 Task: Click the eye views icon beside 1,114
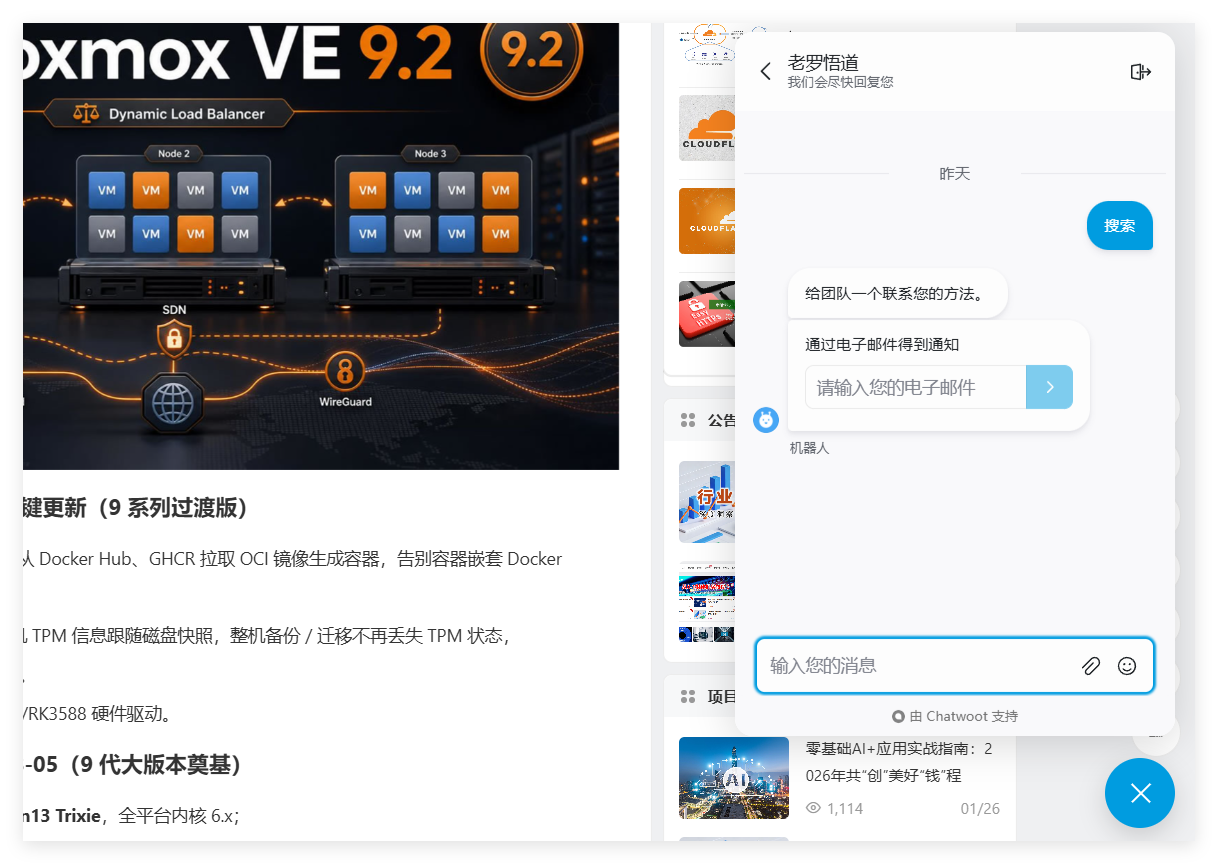click(813, 808)
